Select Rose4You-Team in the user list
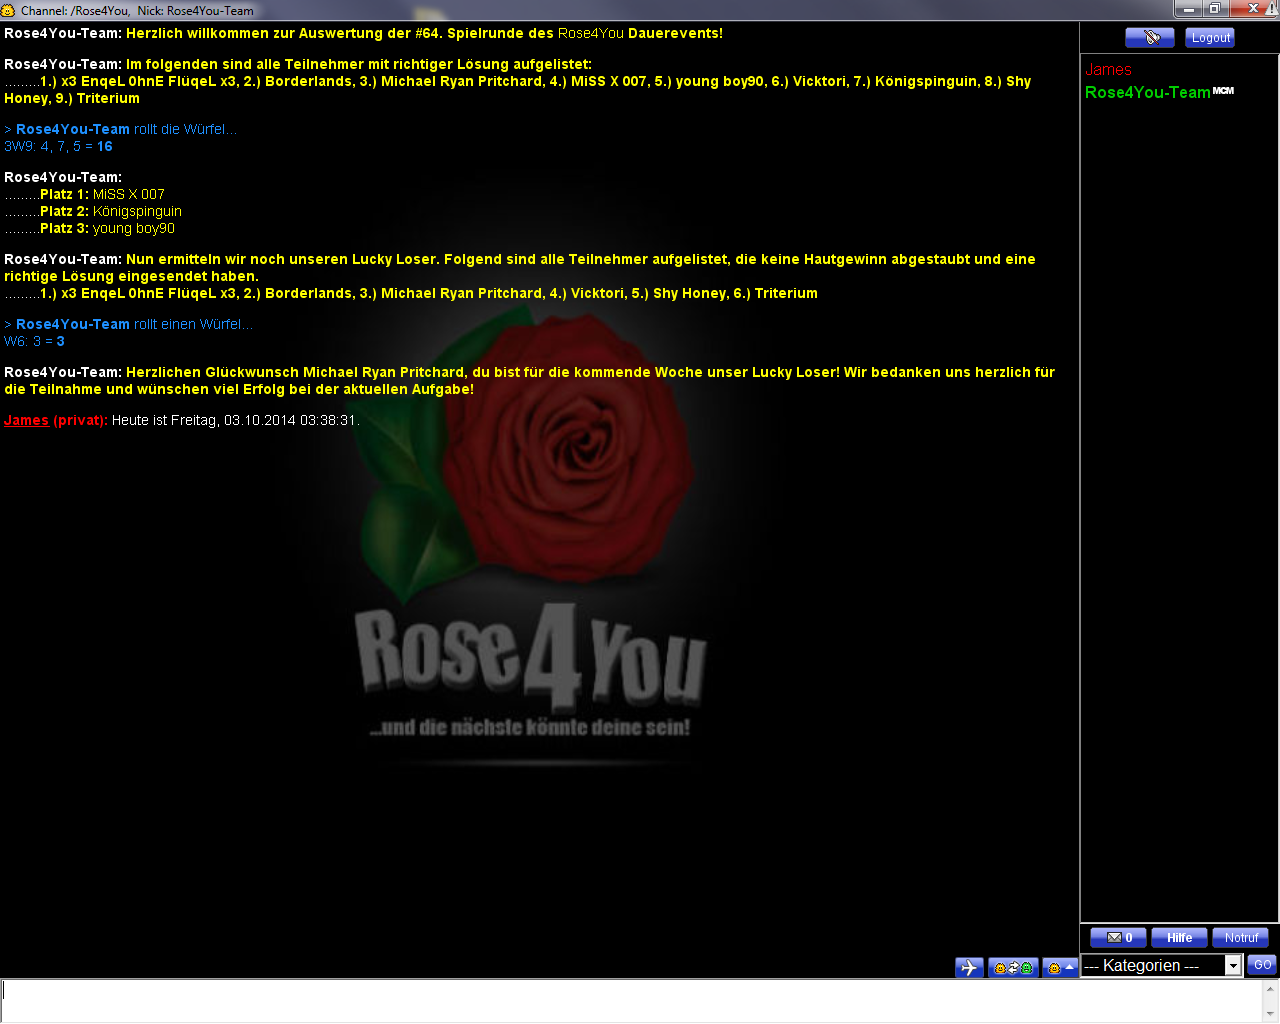 [1147, 93]
